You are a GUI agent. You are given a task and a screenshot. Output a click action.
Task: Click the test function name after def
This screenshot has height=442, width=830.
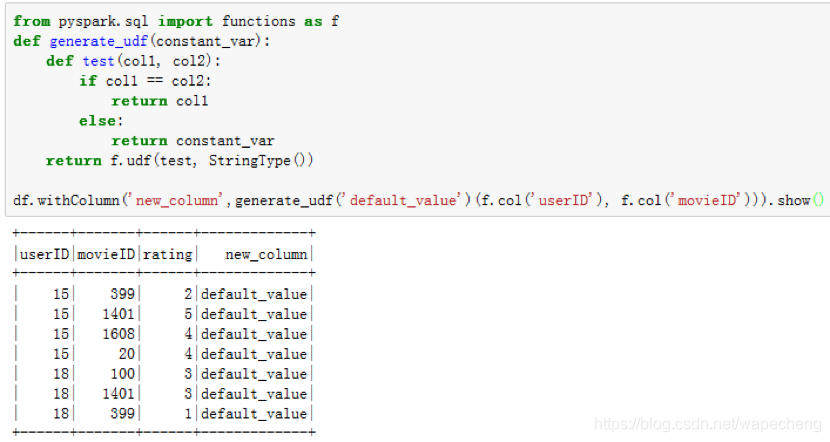click(x=98, y=61)
